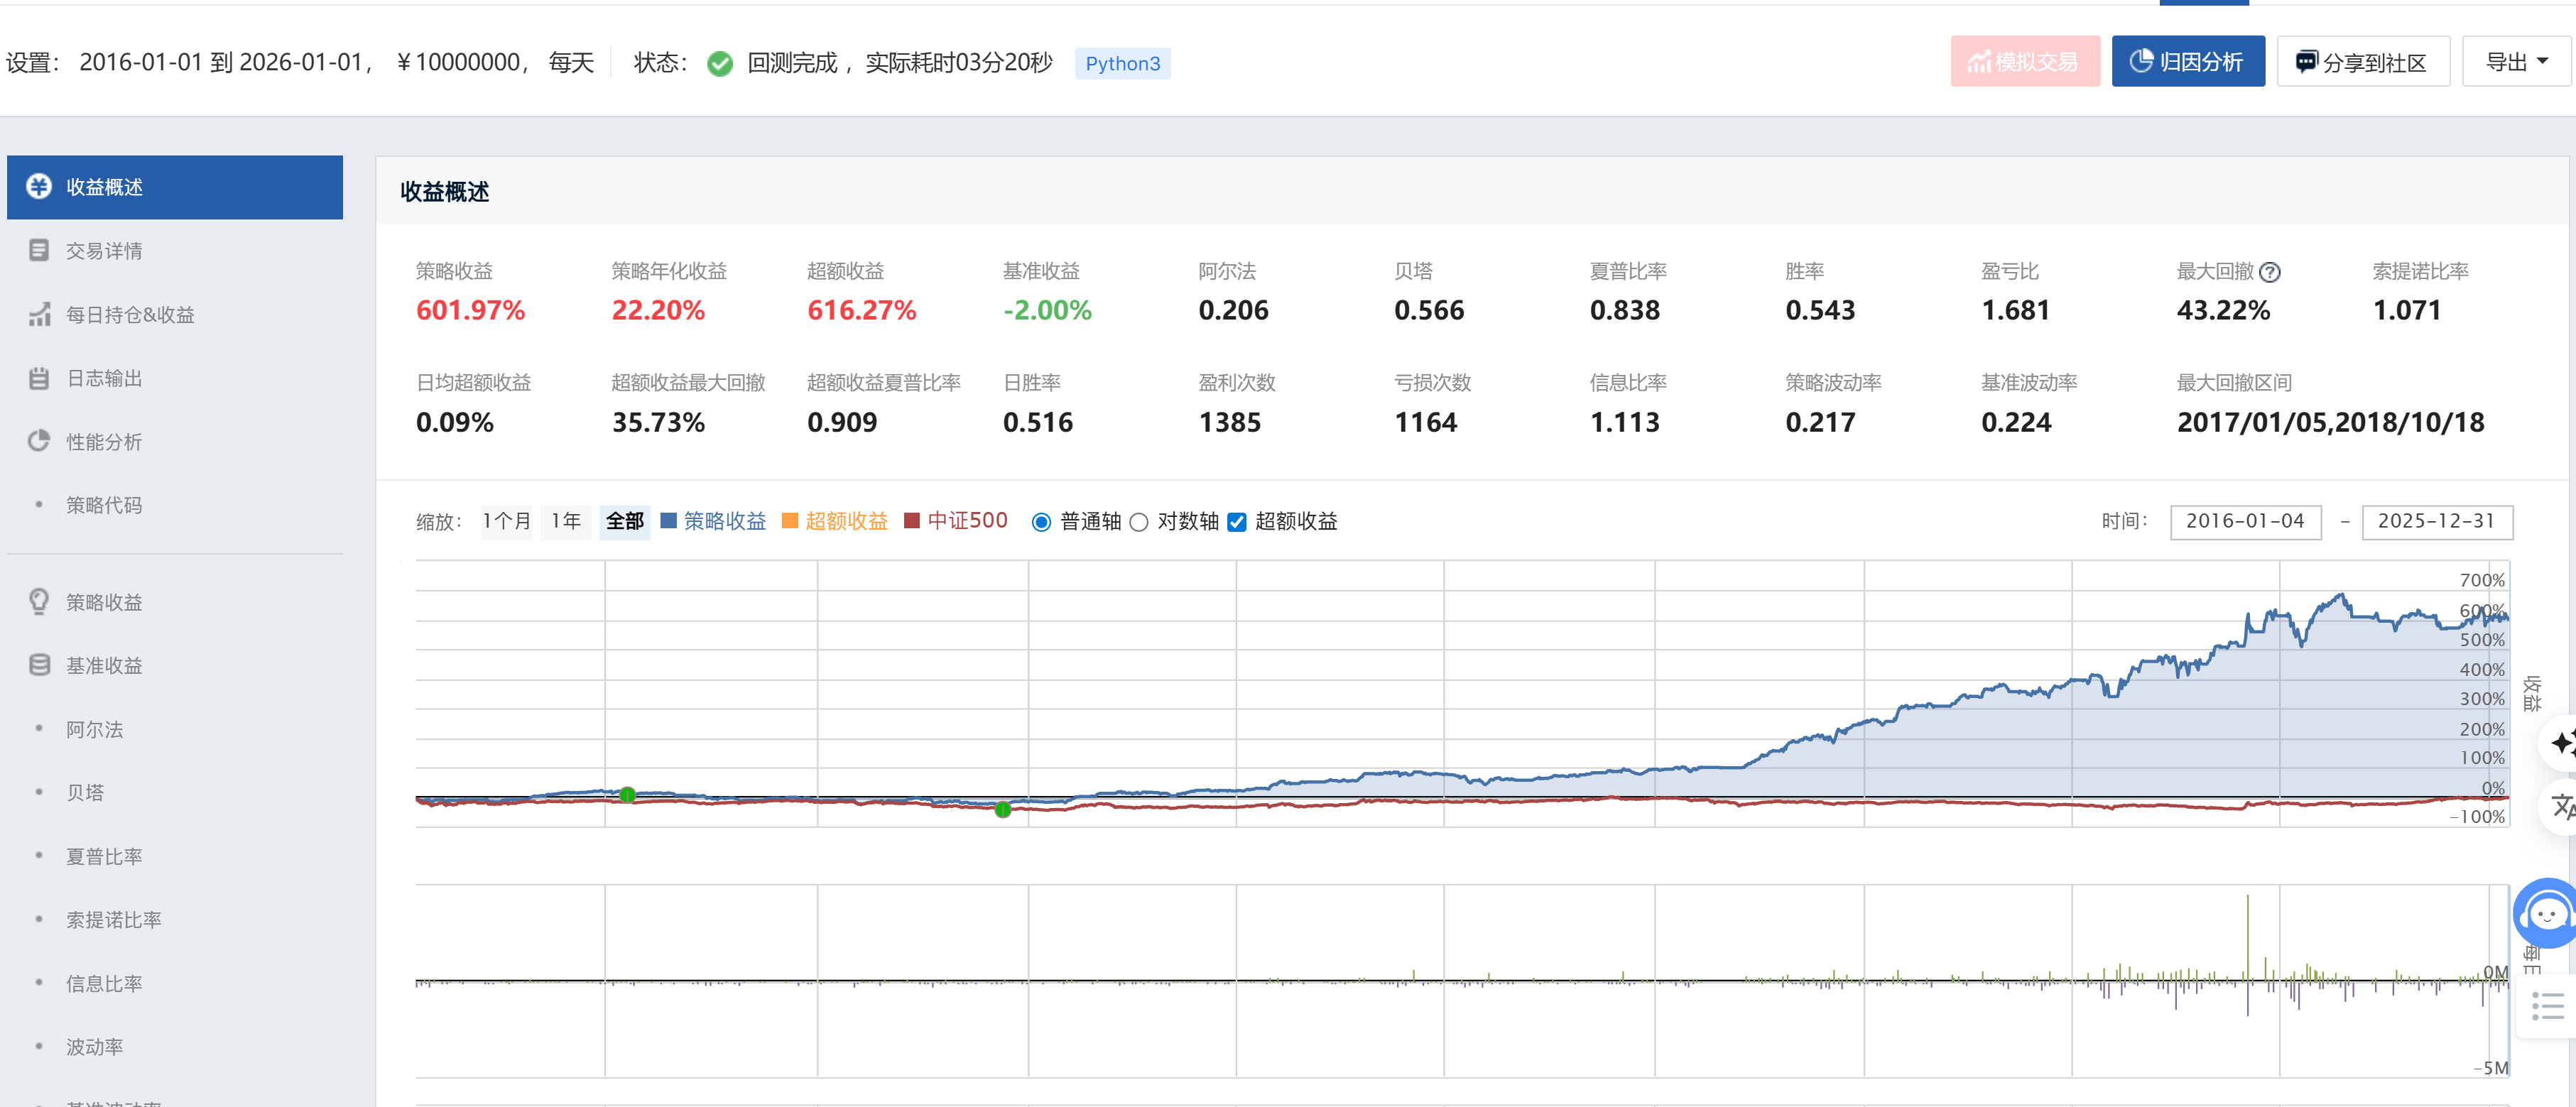Image resolution: width=2576 pixels, height=1107 pixels.
Task: Click the 交易详情 sidebar icon
Action: point(39,250)
